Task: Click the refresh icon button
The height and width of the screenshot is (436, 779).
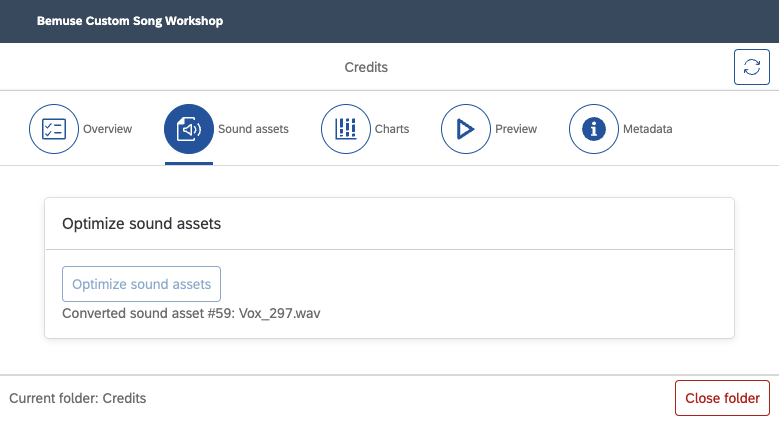Action: (x=751, y=68)
